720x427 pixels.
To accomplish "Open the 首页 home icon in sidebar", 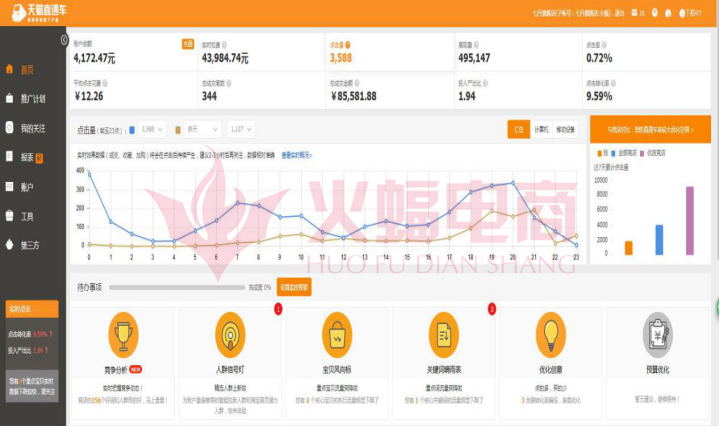I will tap(11, 69).
